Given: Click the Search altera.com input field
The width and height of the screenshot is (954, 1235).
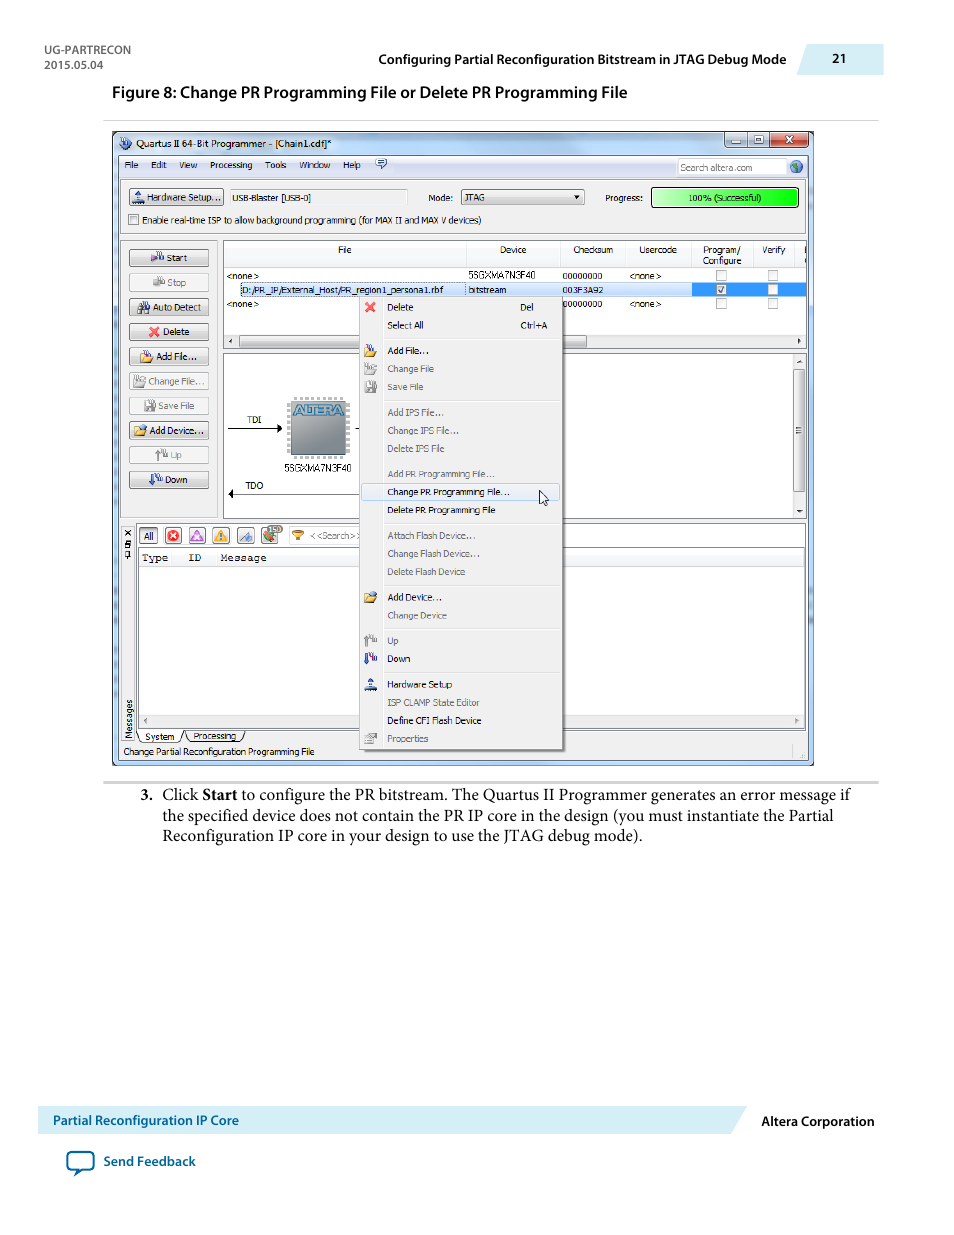Looking at the screenshot, I should tap(732, 167).
